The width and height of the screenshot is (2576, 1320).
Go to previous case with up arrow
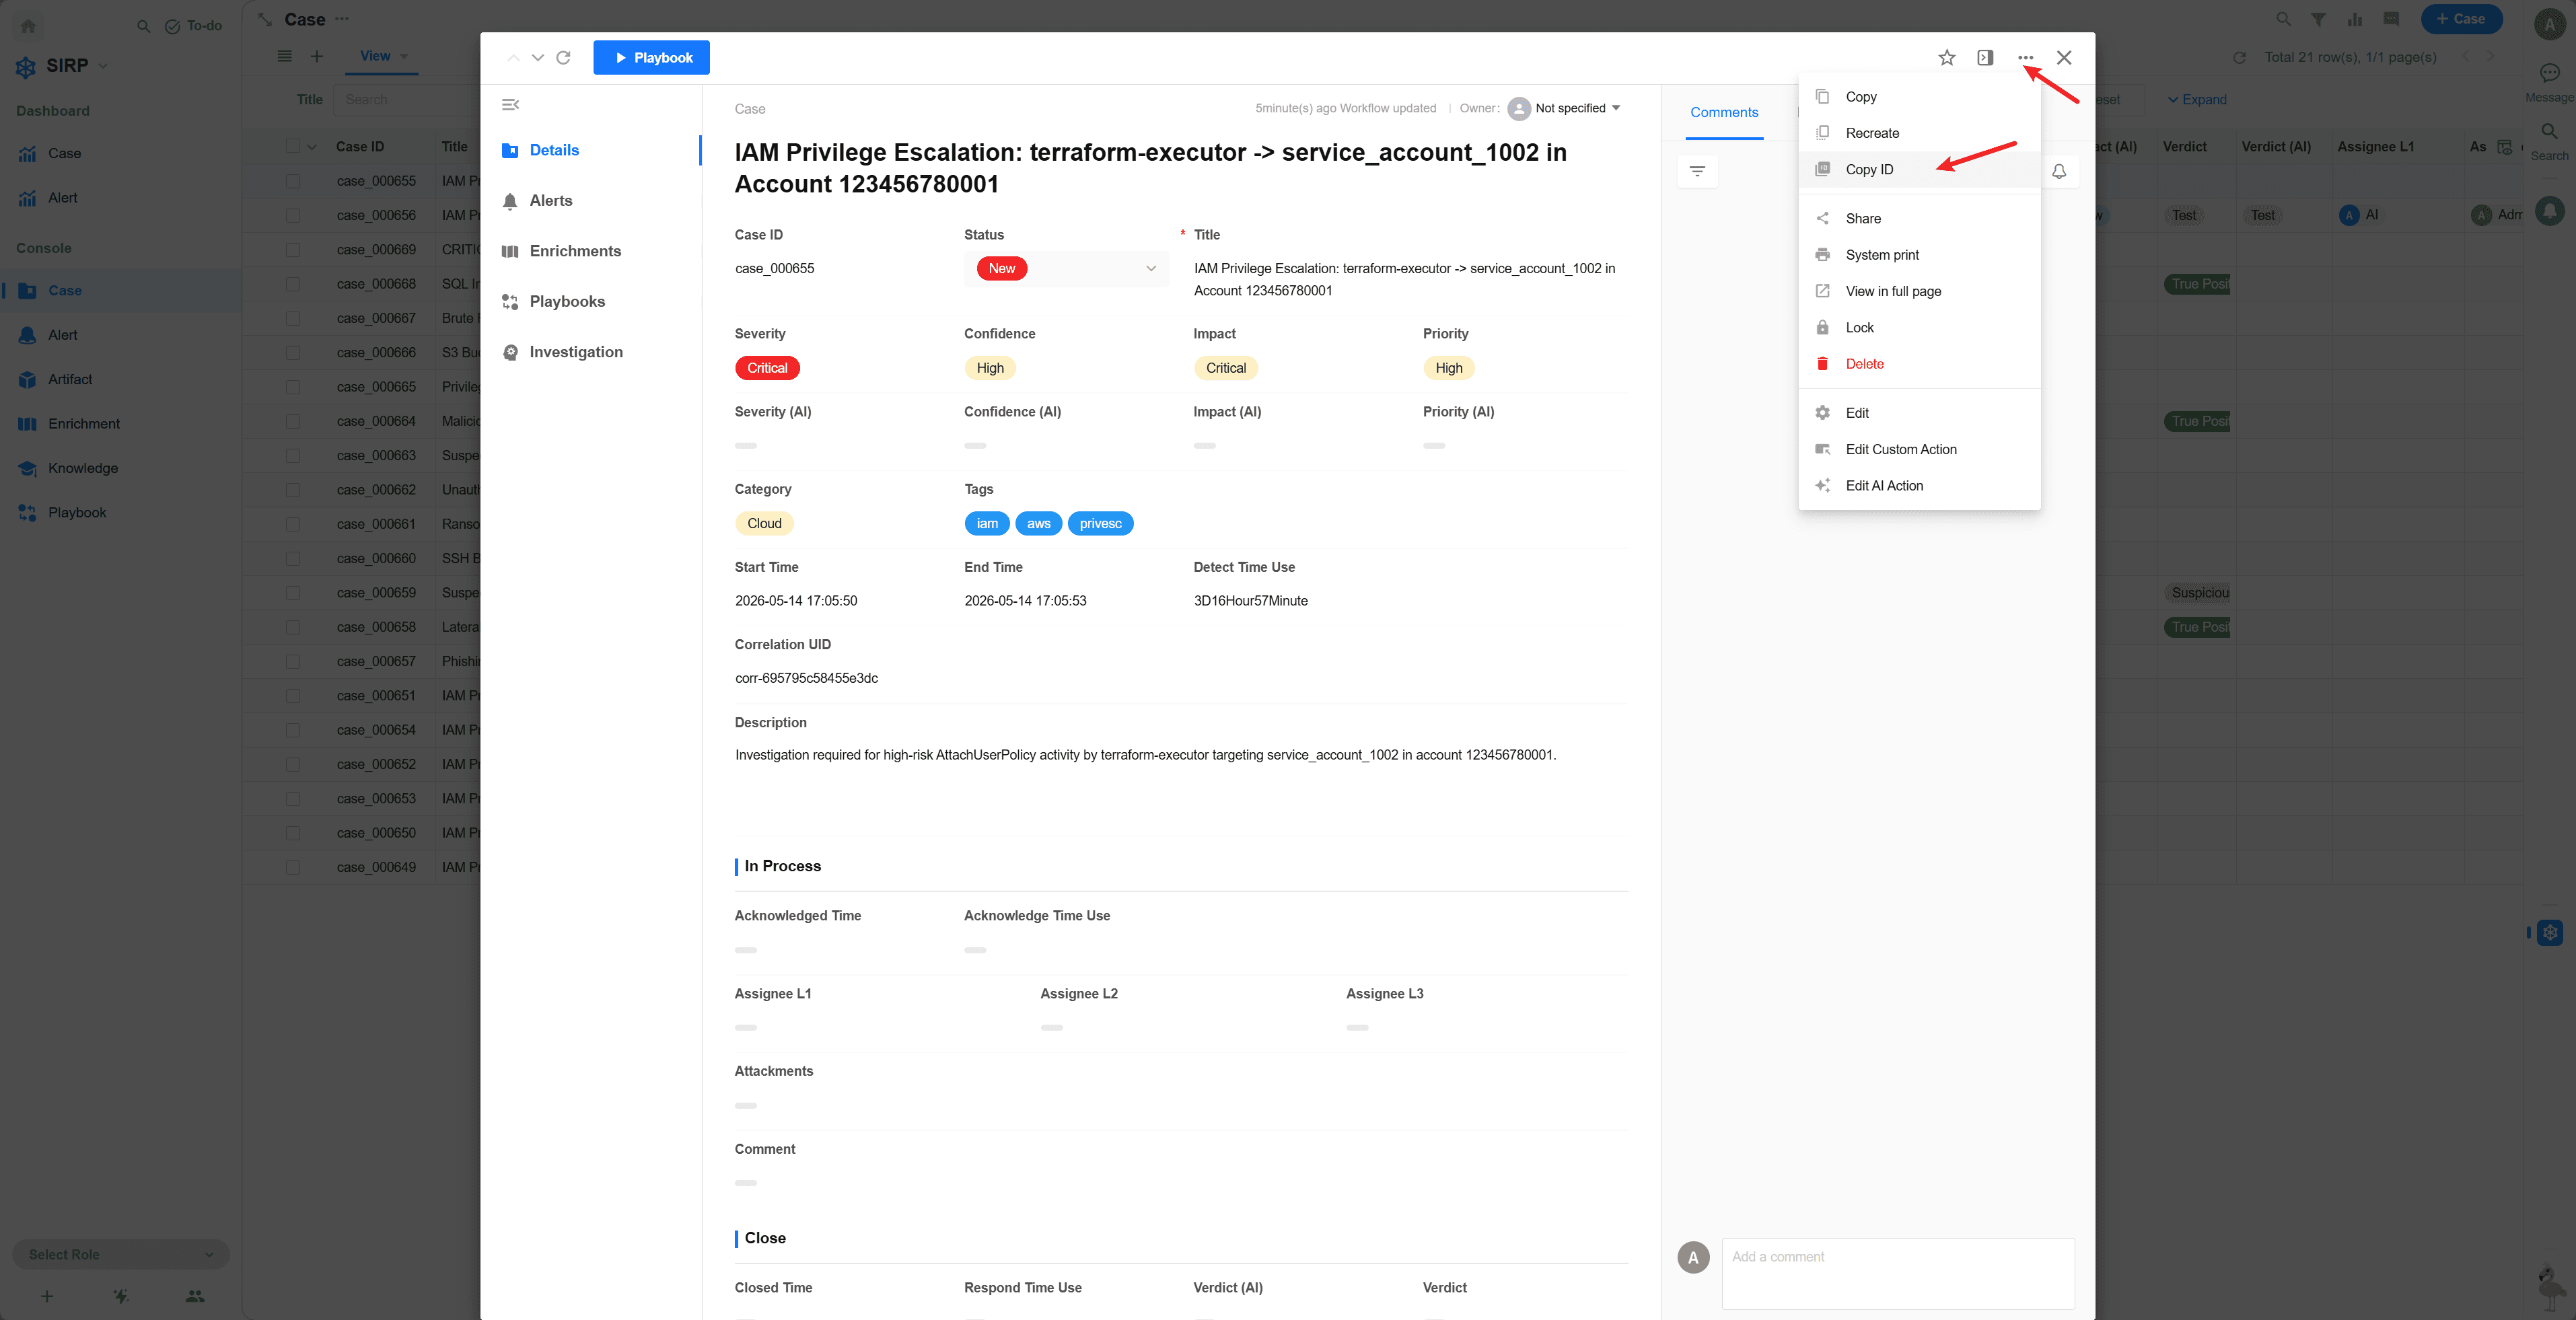click(x=513, y=58)
